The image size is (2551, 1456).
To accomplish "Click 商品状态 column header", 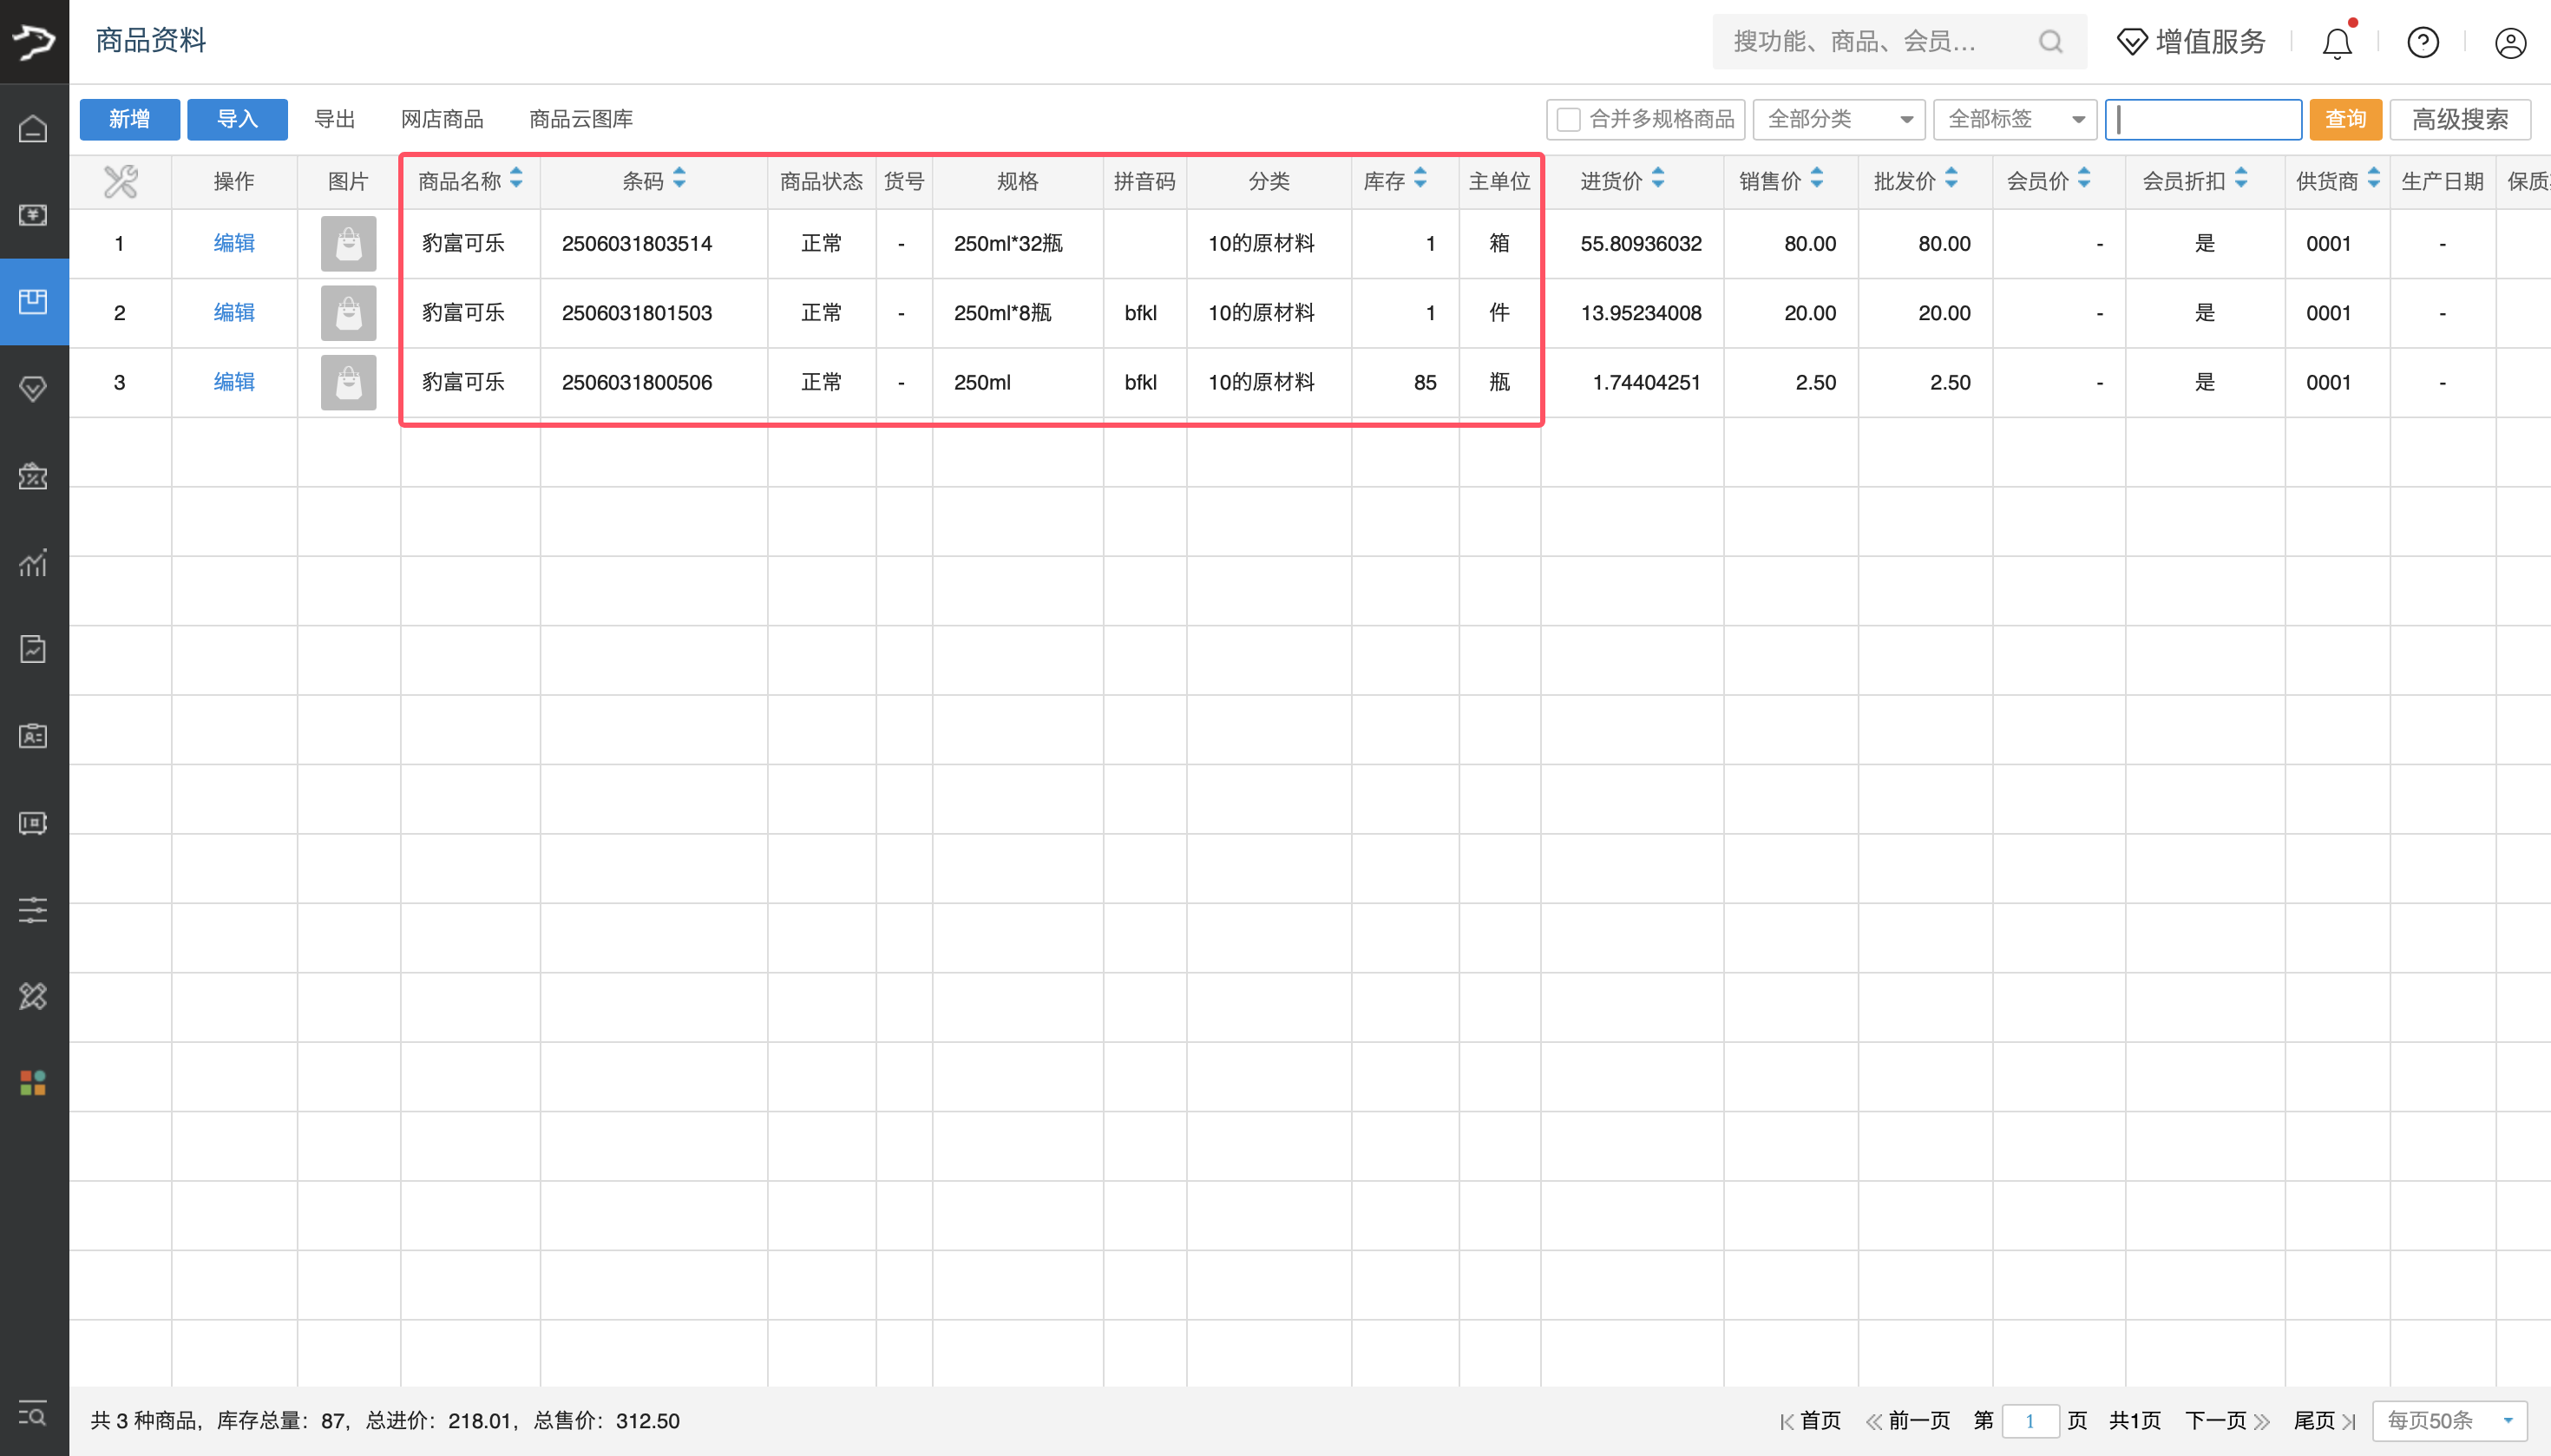I will coord(821,181).
